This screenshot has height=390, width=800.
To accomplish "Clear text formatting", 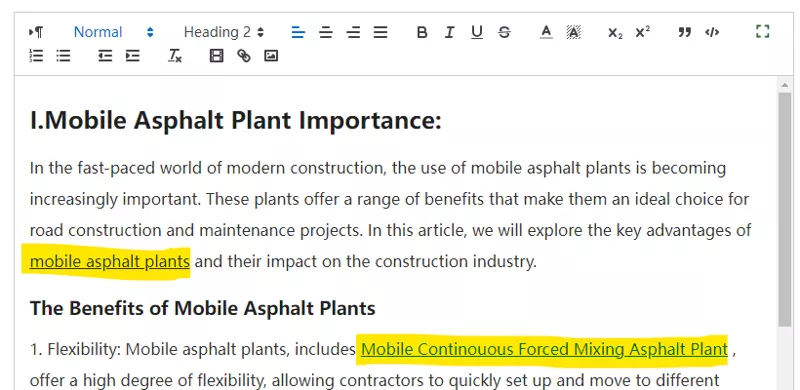I will click(174, 56).
